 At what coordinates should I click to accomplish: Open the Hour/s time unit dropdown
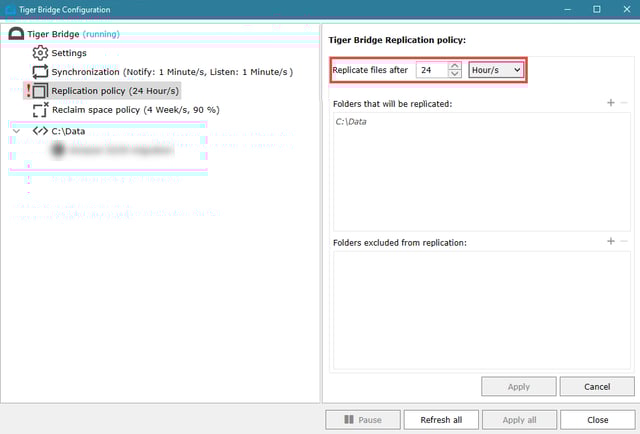(x=496, y=70)
